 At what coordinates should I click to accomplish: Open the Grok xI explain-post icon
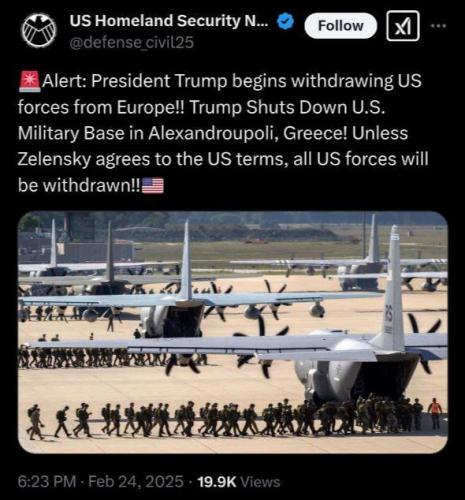pyautogui.click(x=403, y=26)
